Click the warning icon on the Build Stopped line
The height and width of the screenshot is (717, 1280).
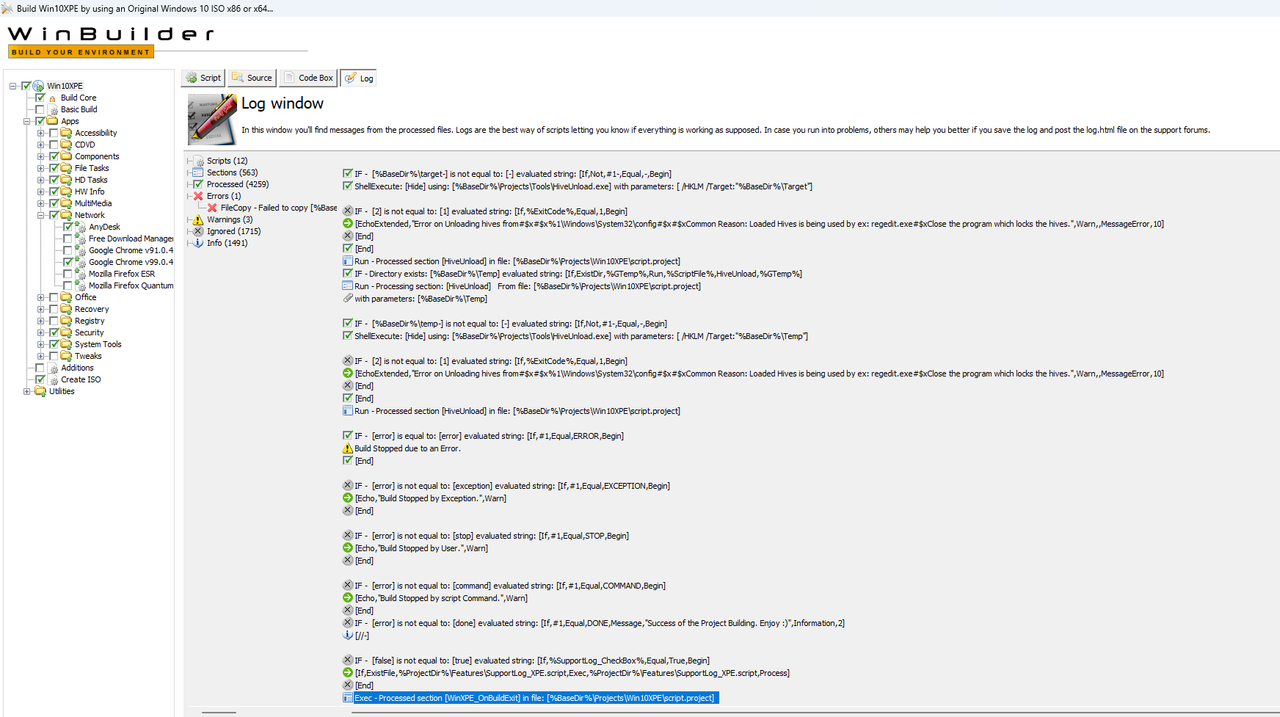point(347,449)
